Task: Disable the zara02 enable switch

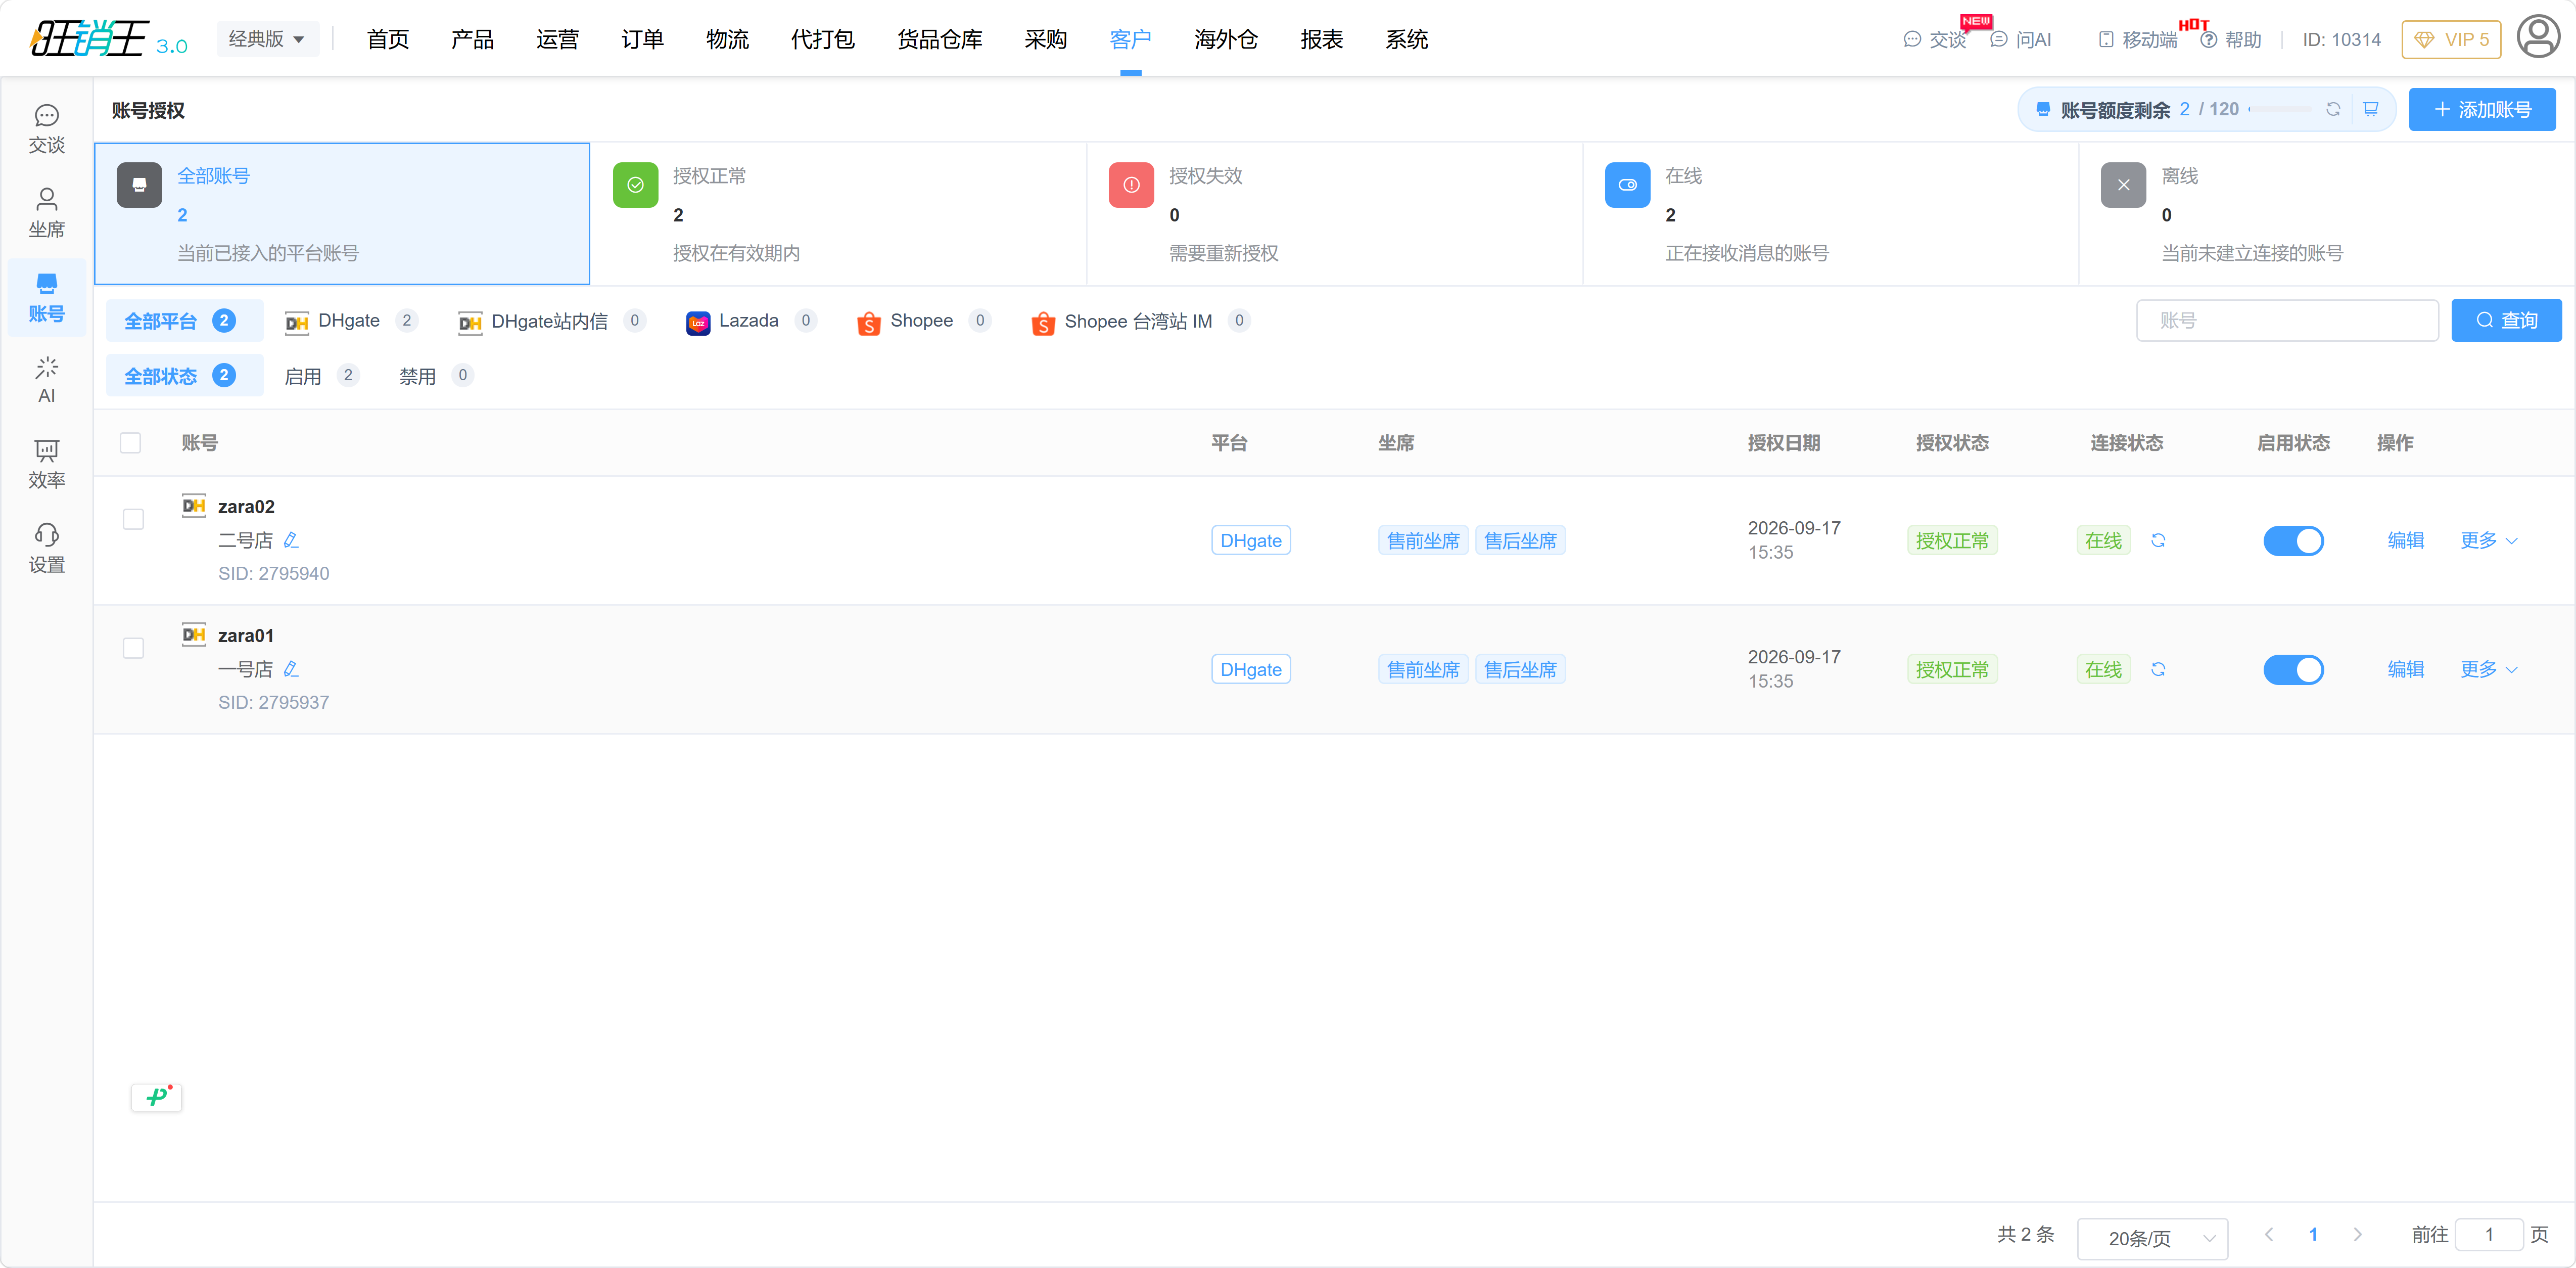Action: [x=2293, y=540]
